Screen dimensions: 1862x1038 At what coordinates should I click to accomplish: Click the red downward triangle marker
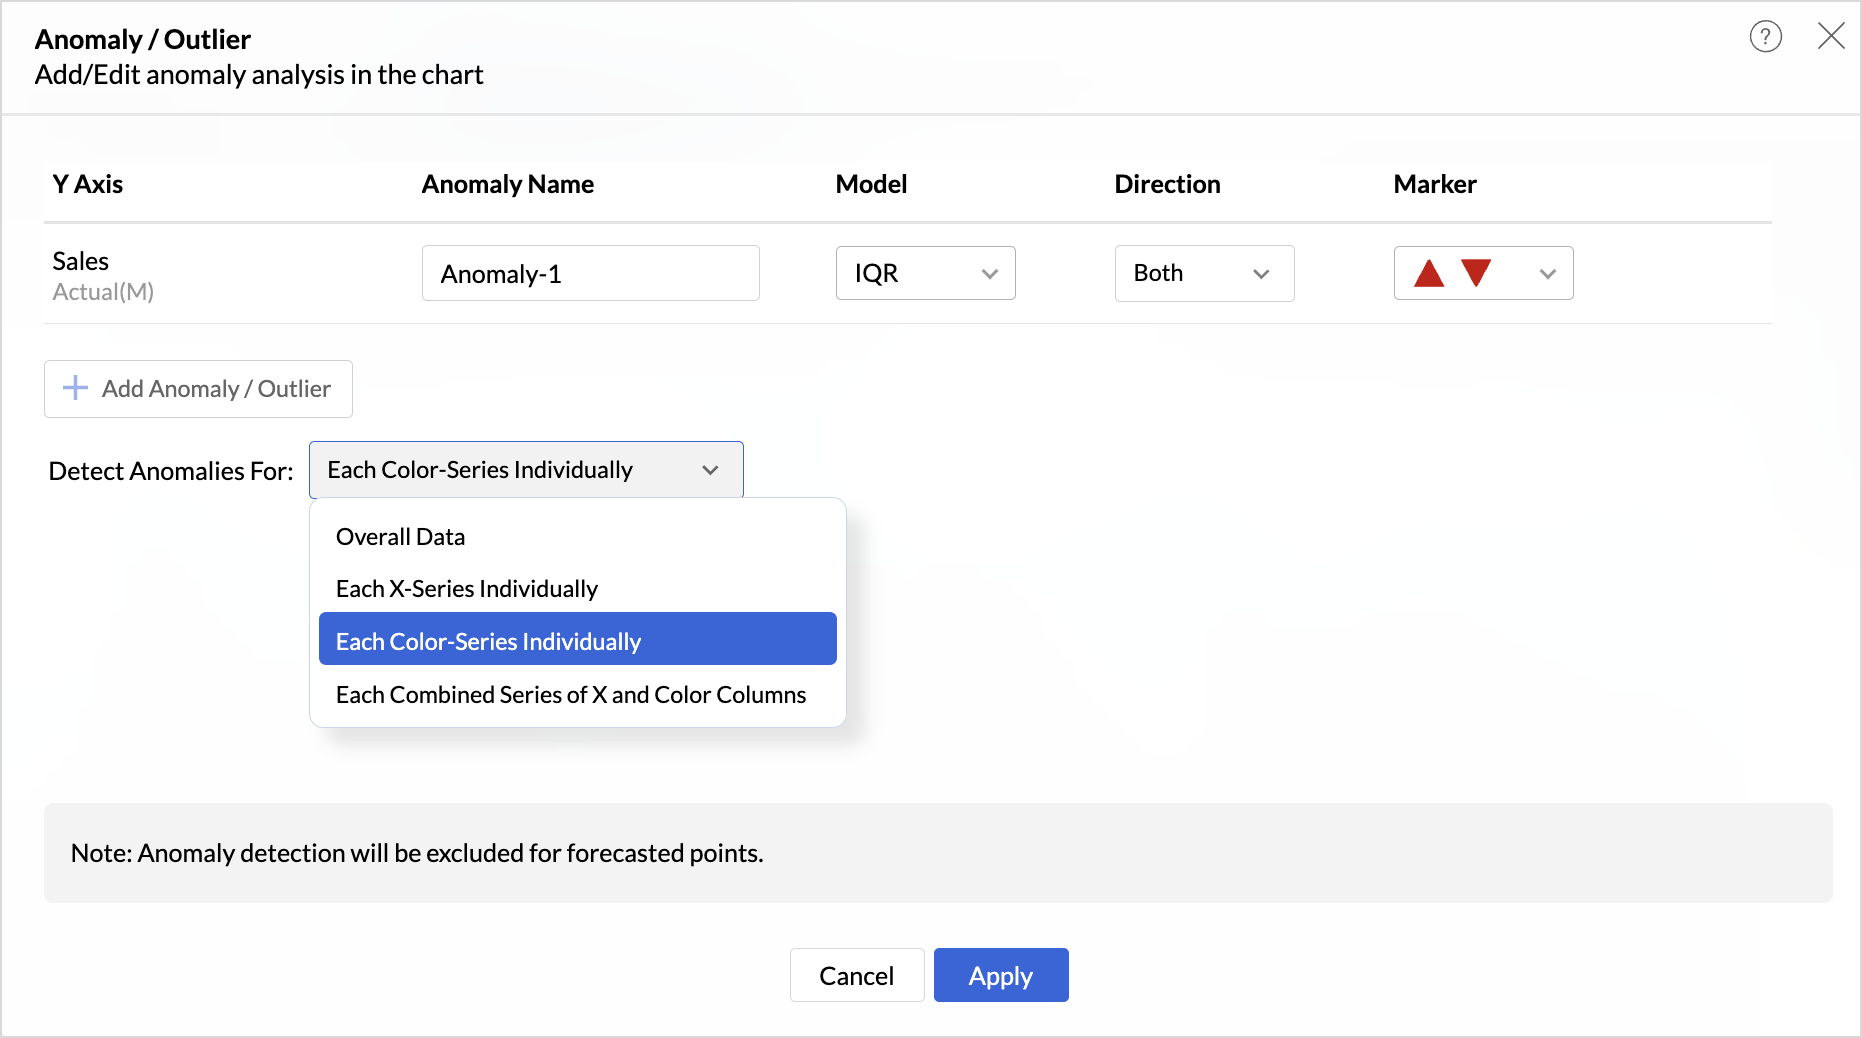pyautogui.click(x=1475, y=273)
